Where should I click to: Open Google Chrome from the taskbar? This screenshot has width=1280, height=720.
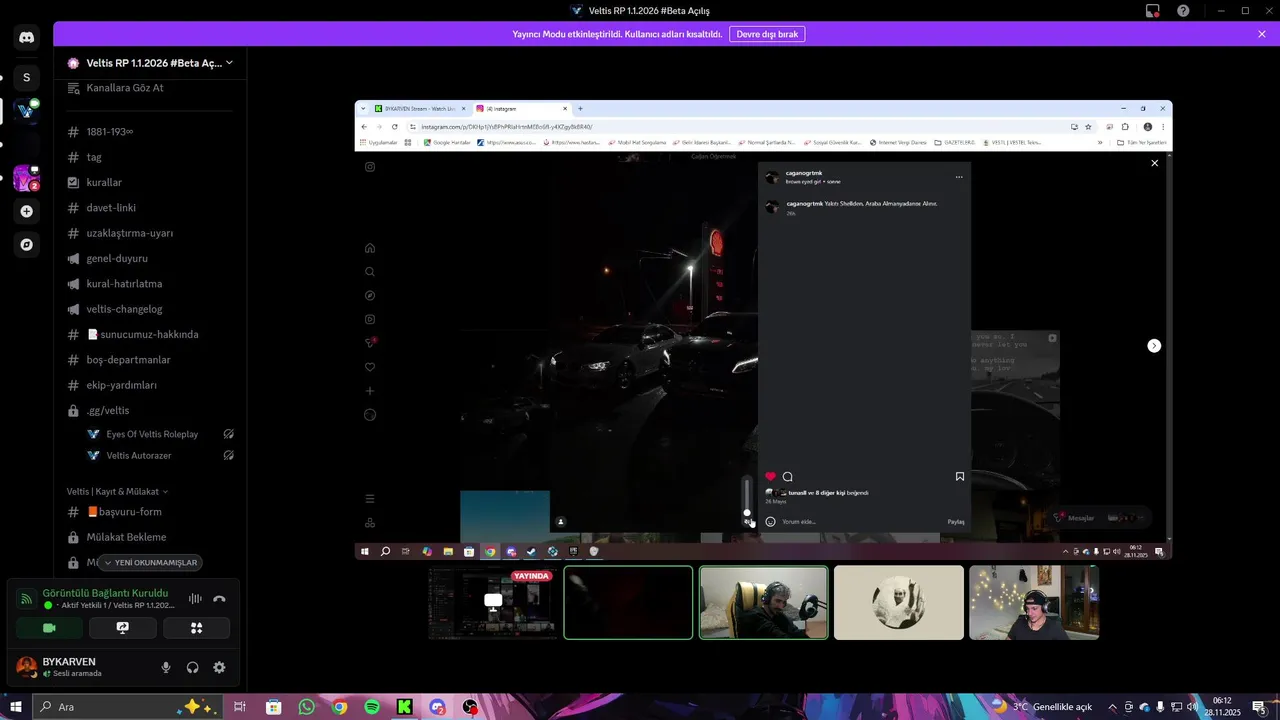340,707
